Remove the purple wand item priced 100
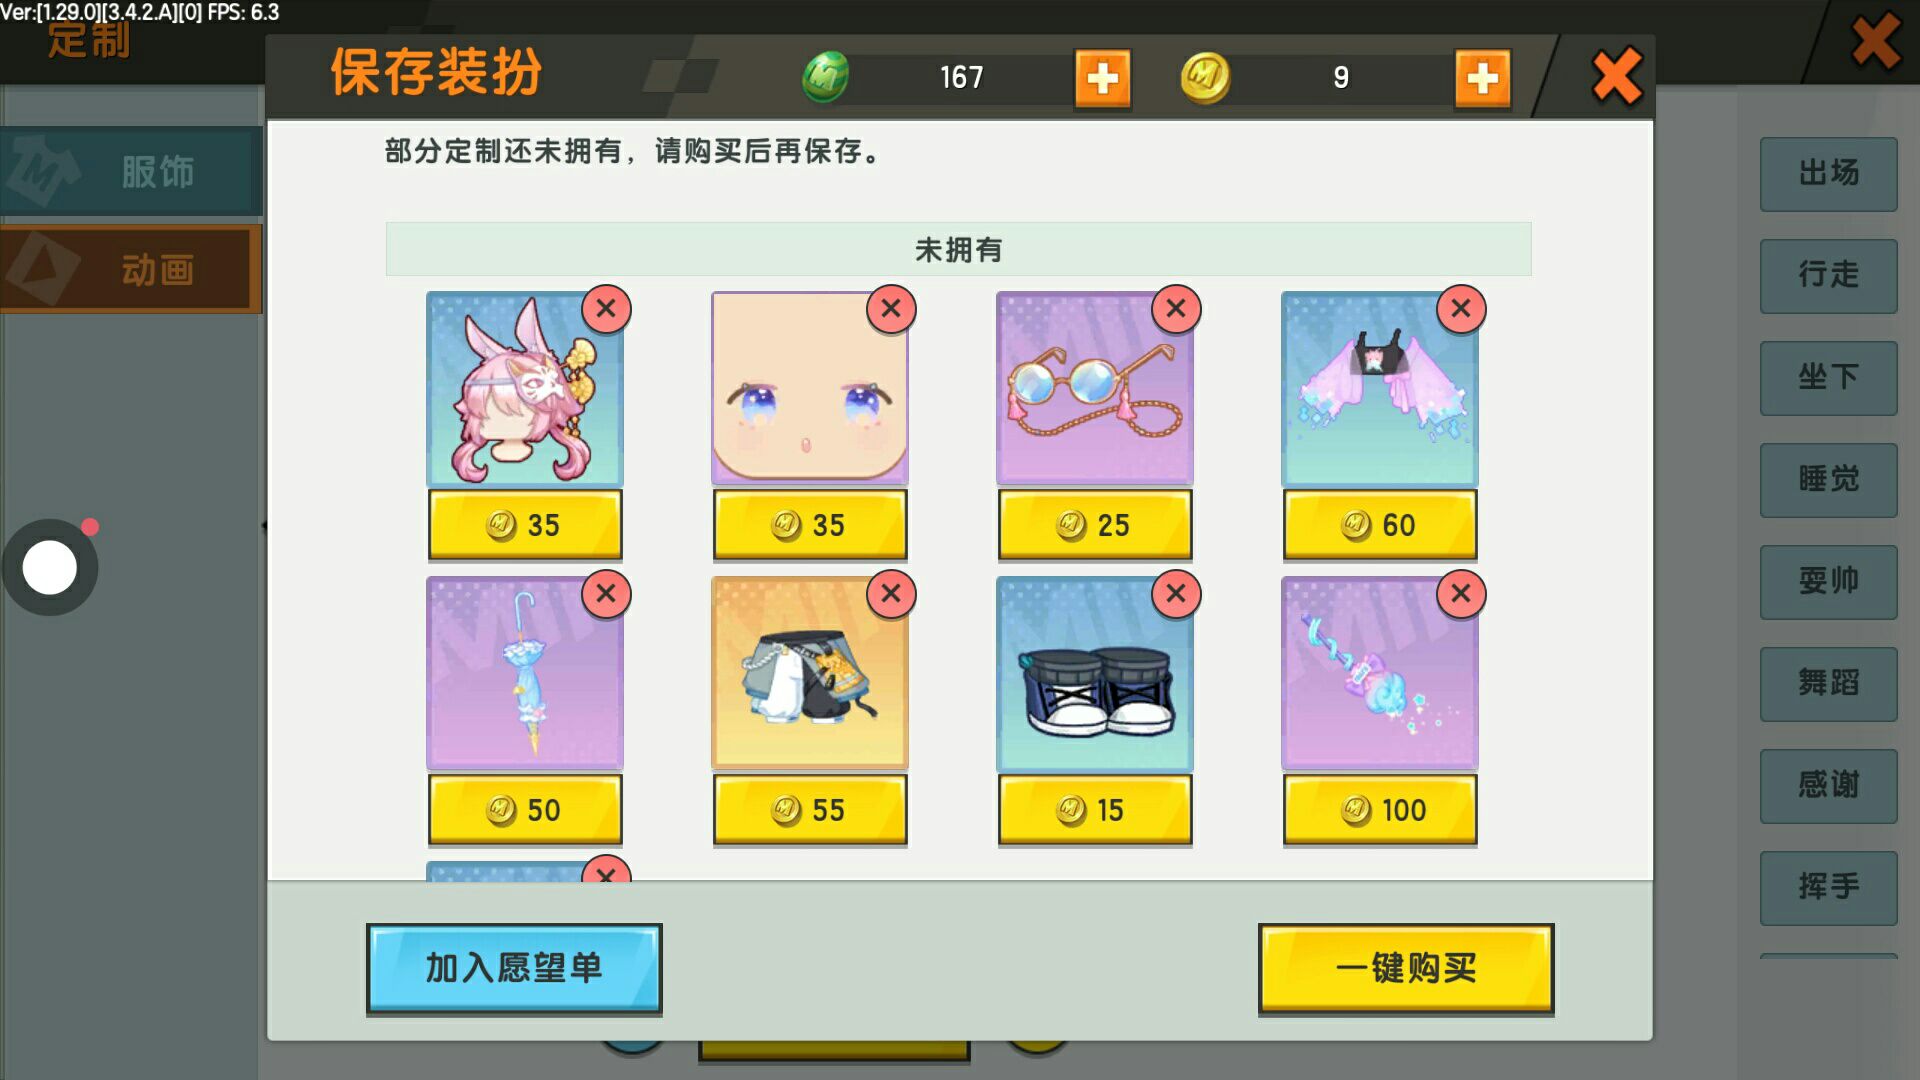The width and height of the screenshot is (1920, 1080). pos(1461,594)
